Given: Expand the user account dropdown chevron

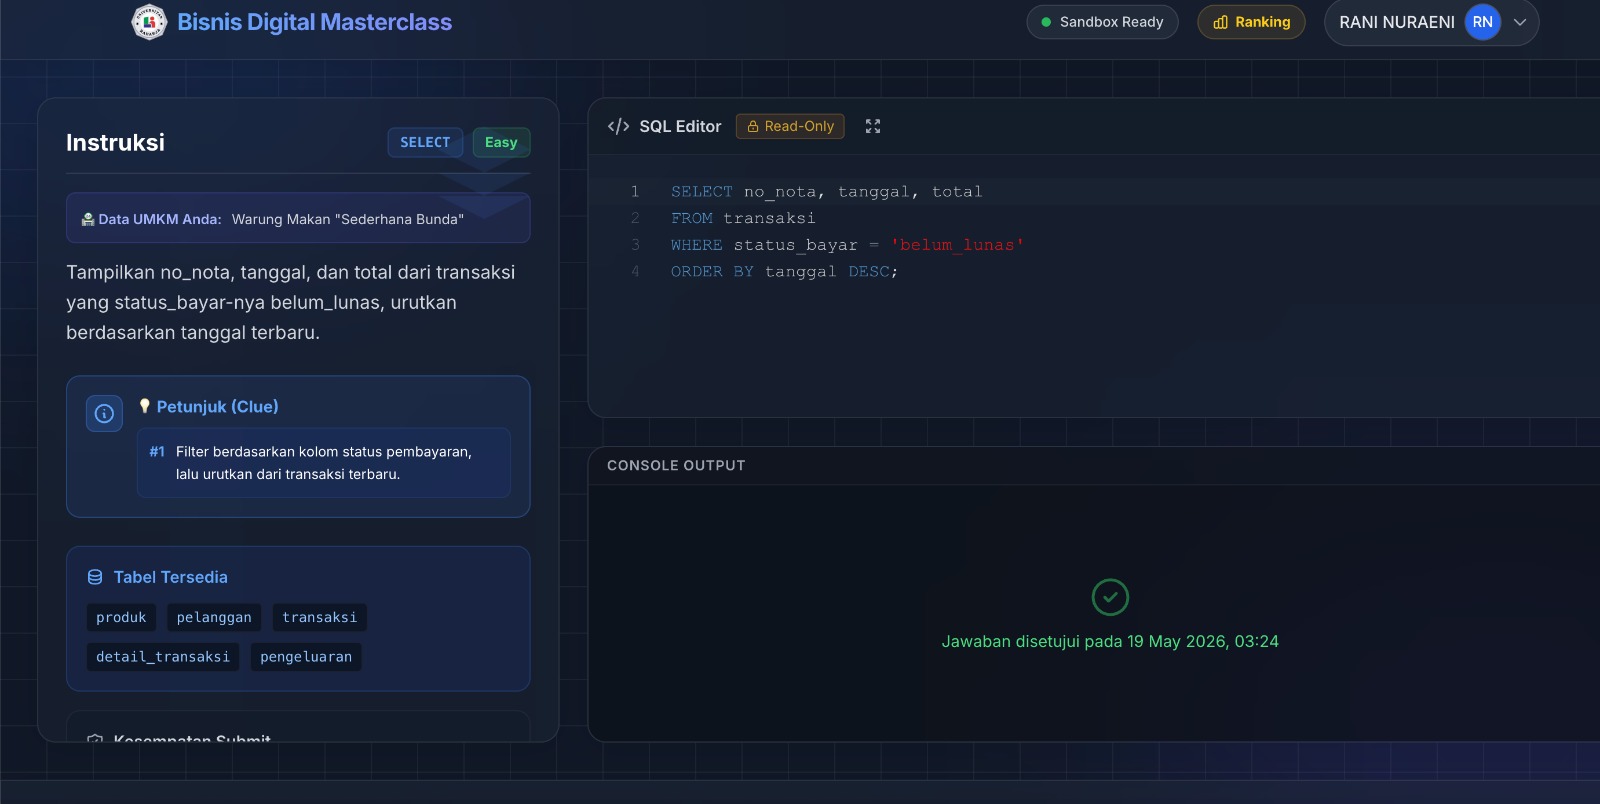Looking at the screenshot, I should 1520,22.
